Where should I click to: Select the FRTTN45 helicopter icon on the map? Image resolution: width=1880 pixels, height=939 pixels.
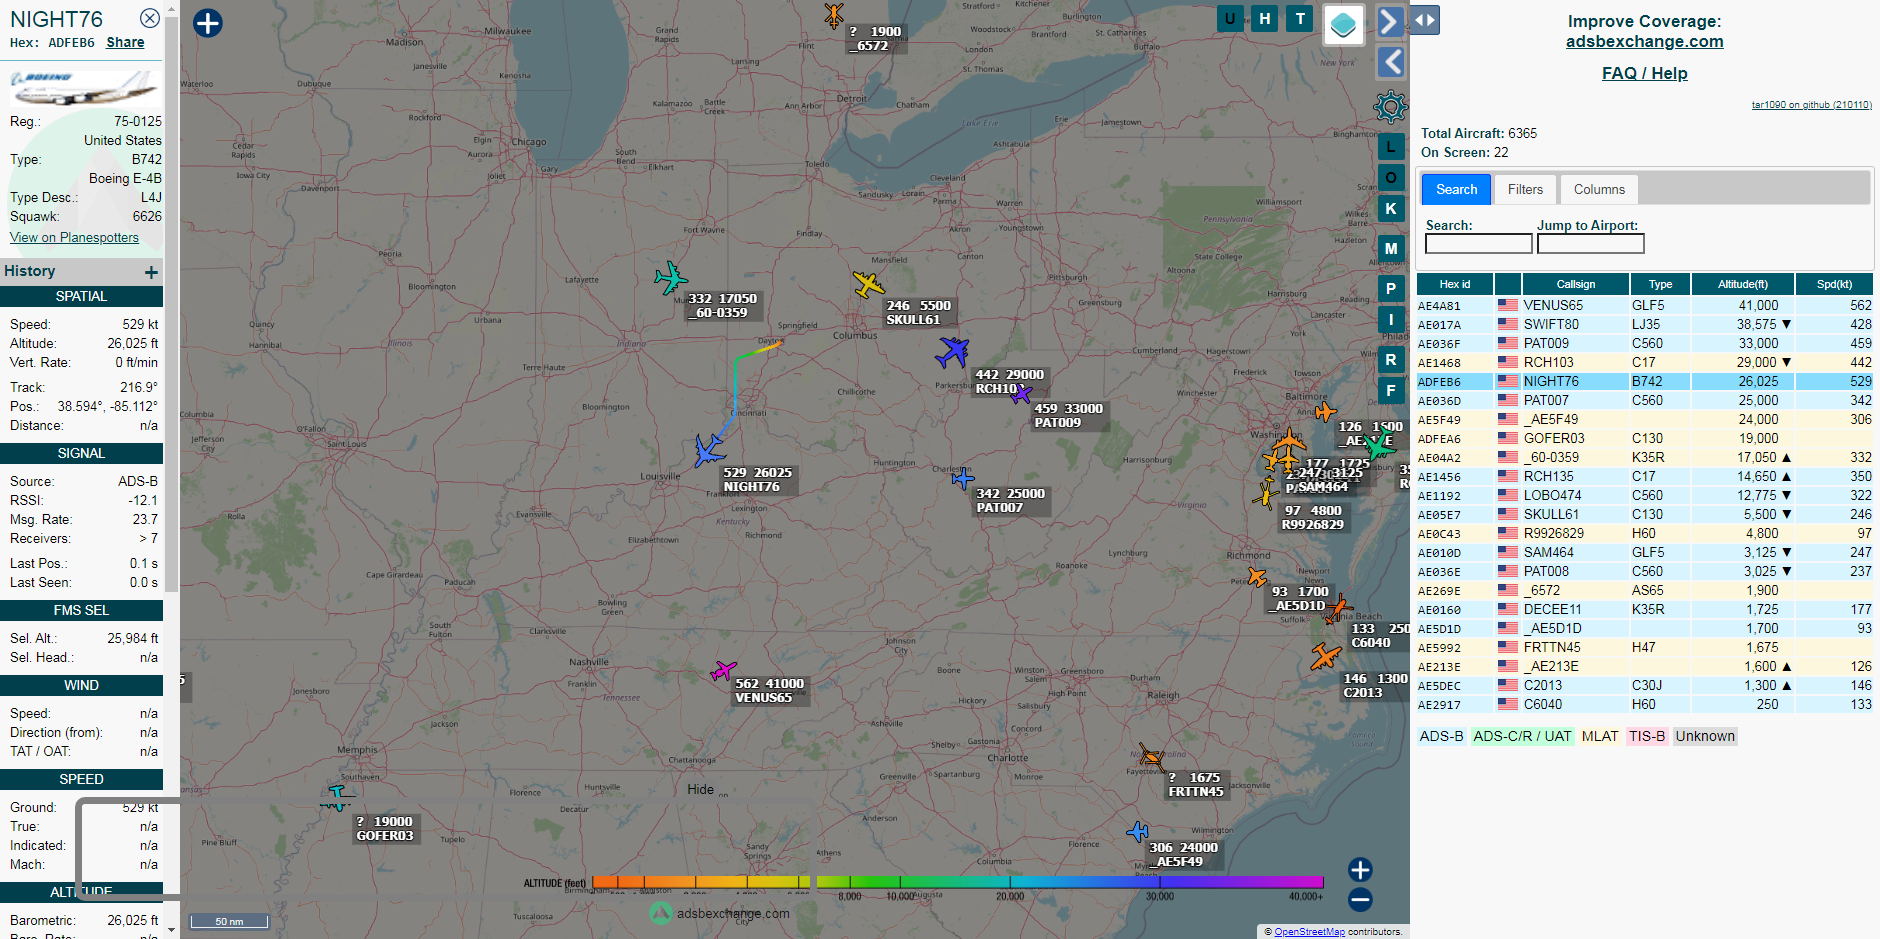[x=1152, y=756]
